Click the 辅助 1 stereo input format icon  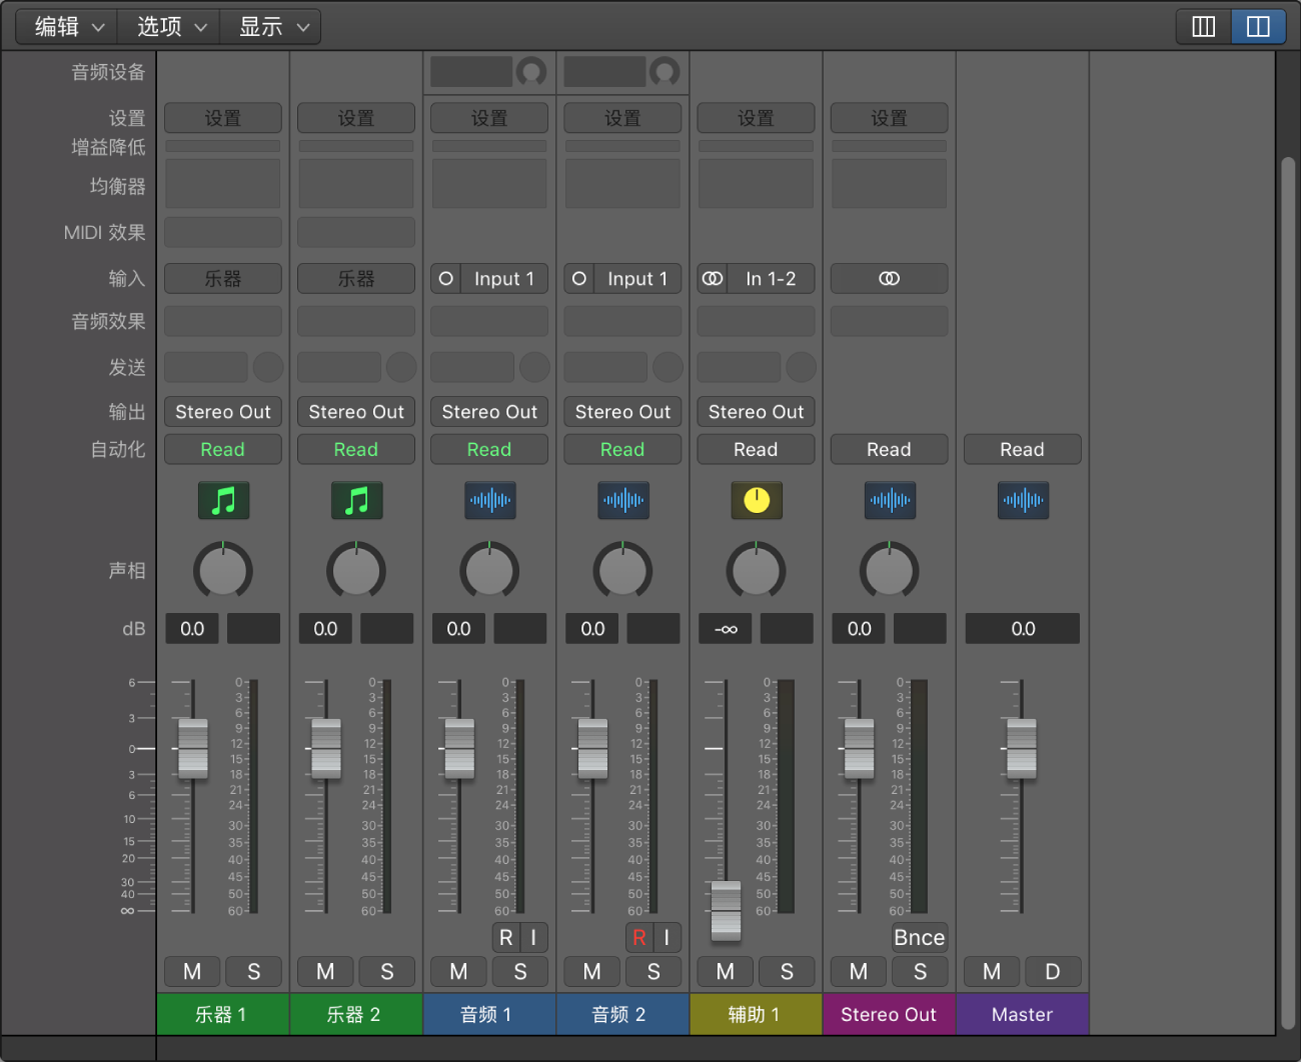pos(712,279)
